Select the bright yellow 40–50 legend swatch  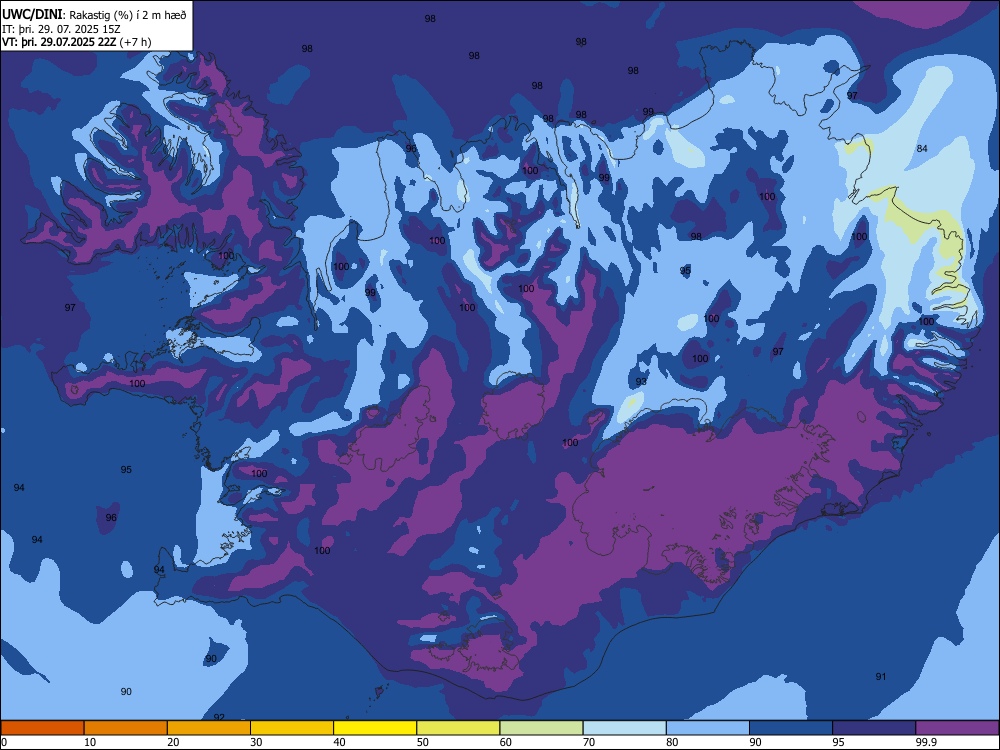375,728
